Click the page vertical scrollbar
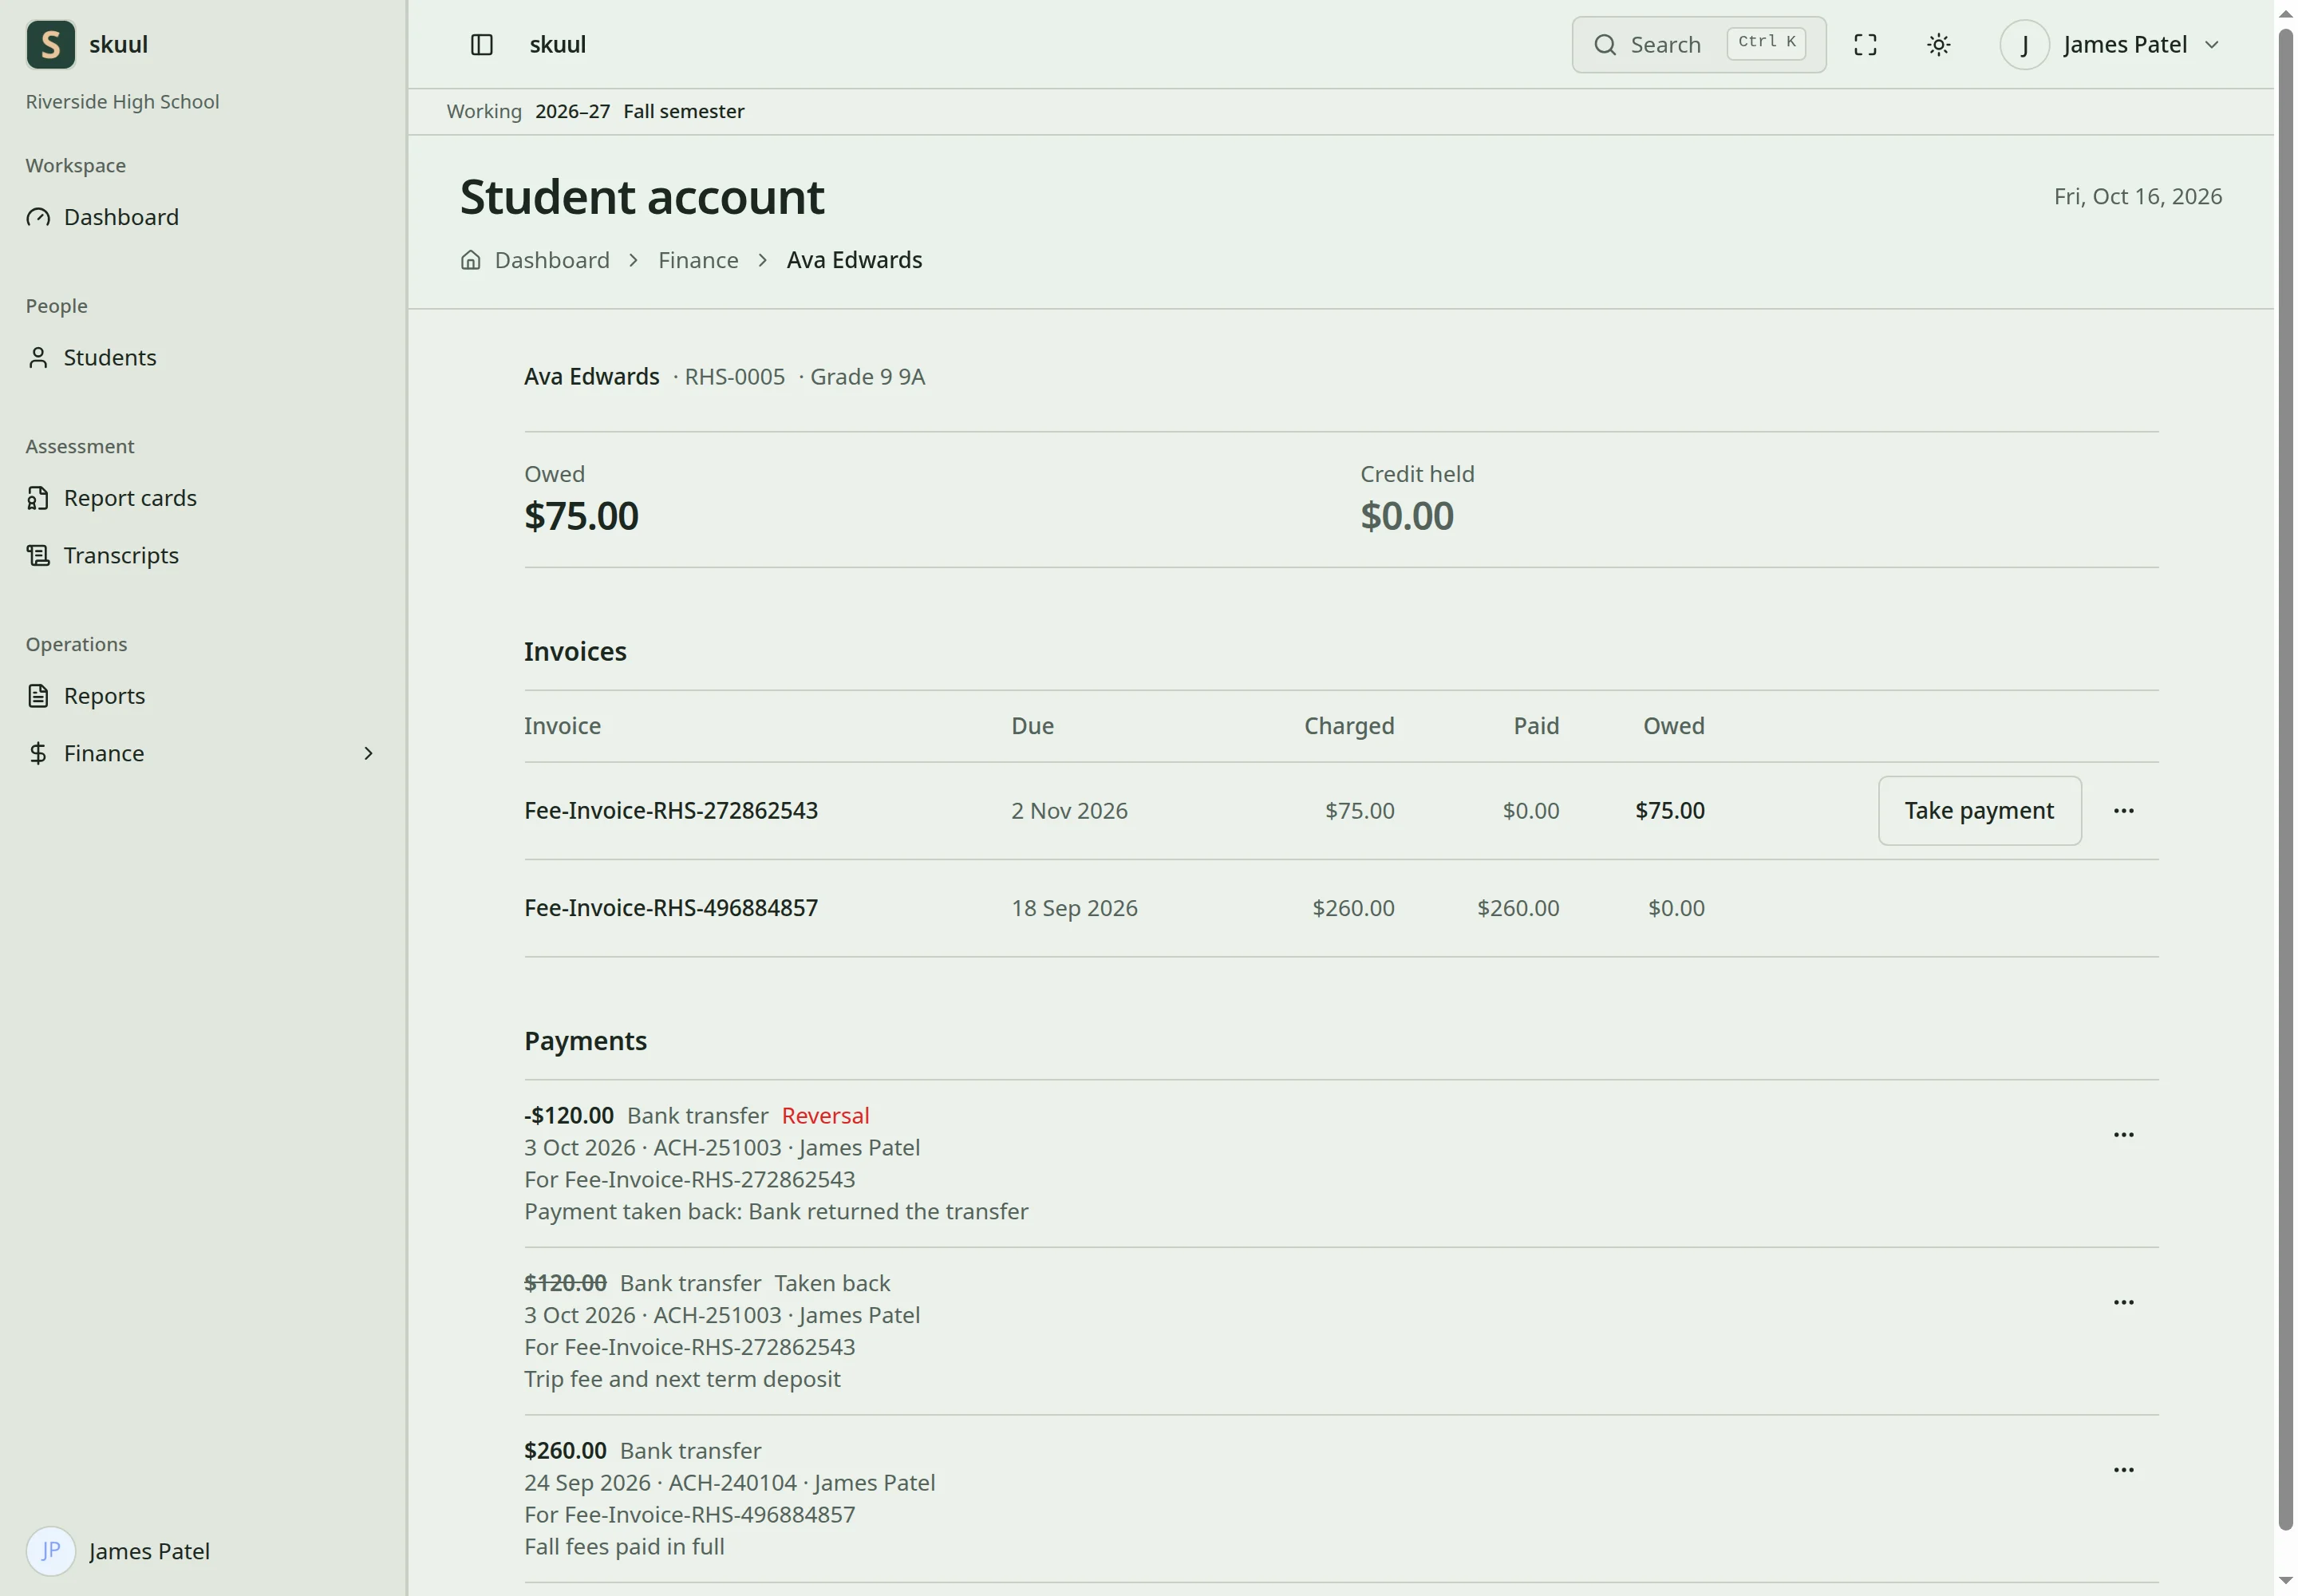2298x1596 pixels. [x=2285, y=780]
